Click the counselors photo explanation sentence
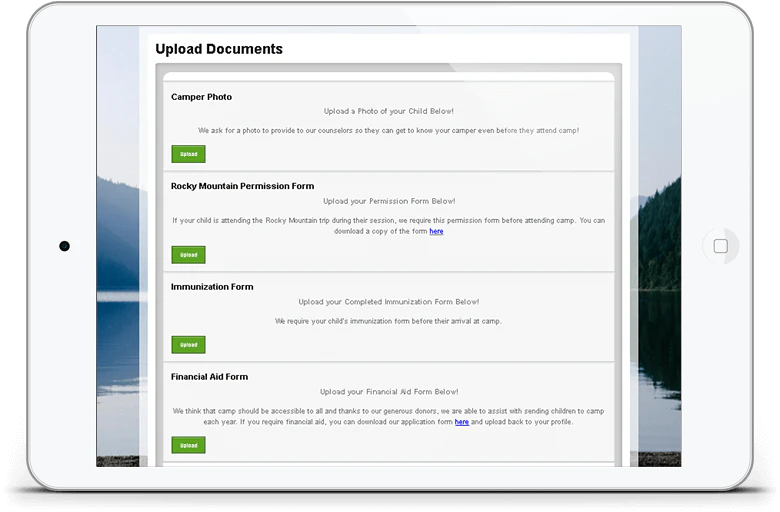Viewport: 780px width, 512px height. pos(389,130)
